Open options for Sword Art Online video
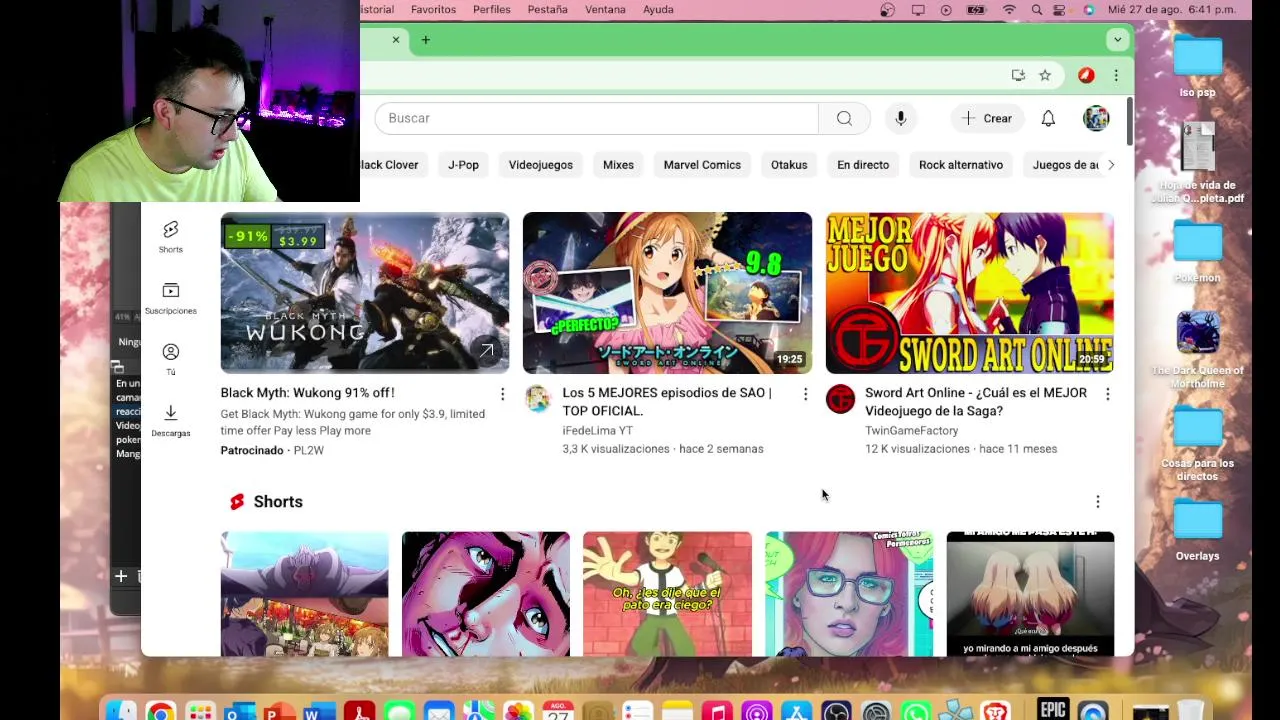 [1107, 394]
